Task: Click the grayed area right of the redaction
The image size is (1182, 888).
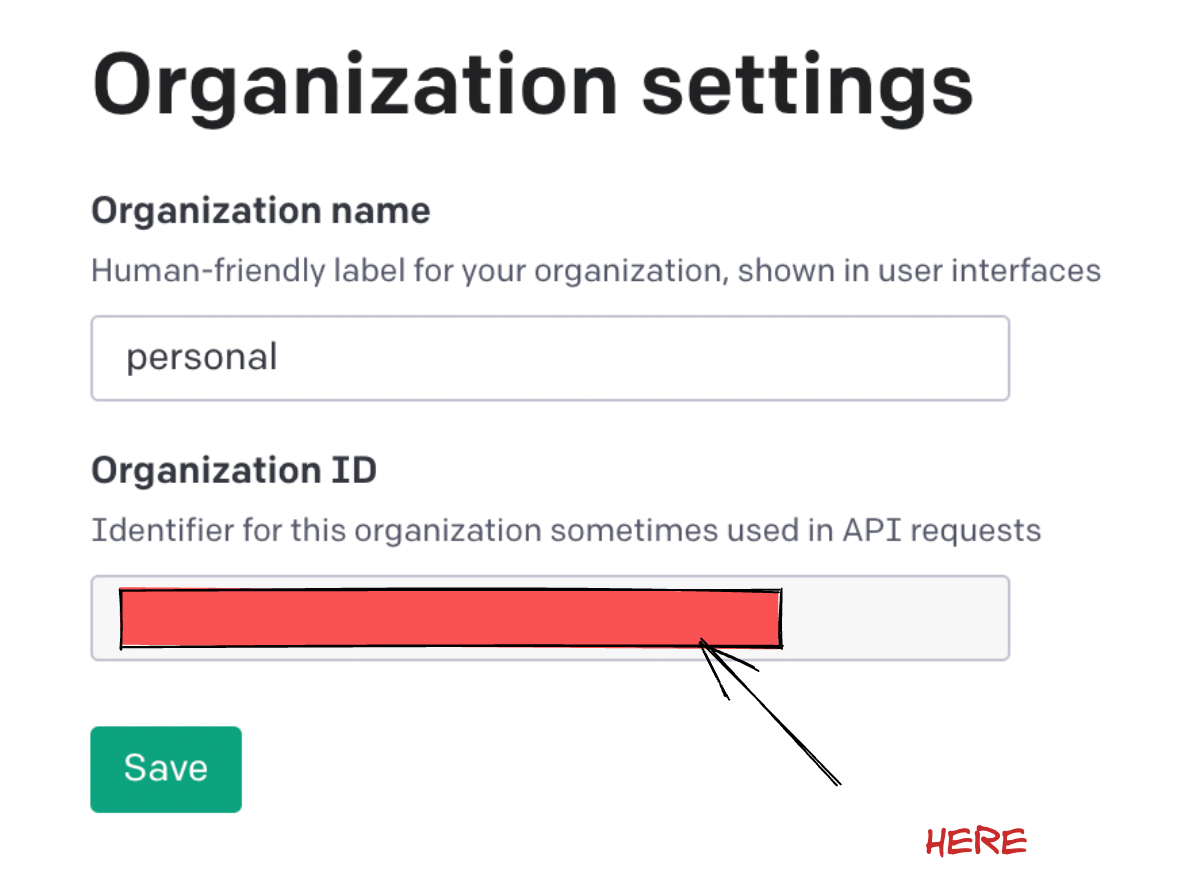Action: [x=895, y=618]
